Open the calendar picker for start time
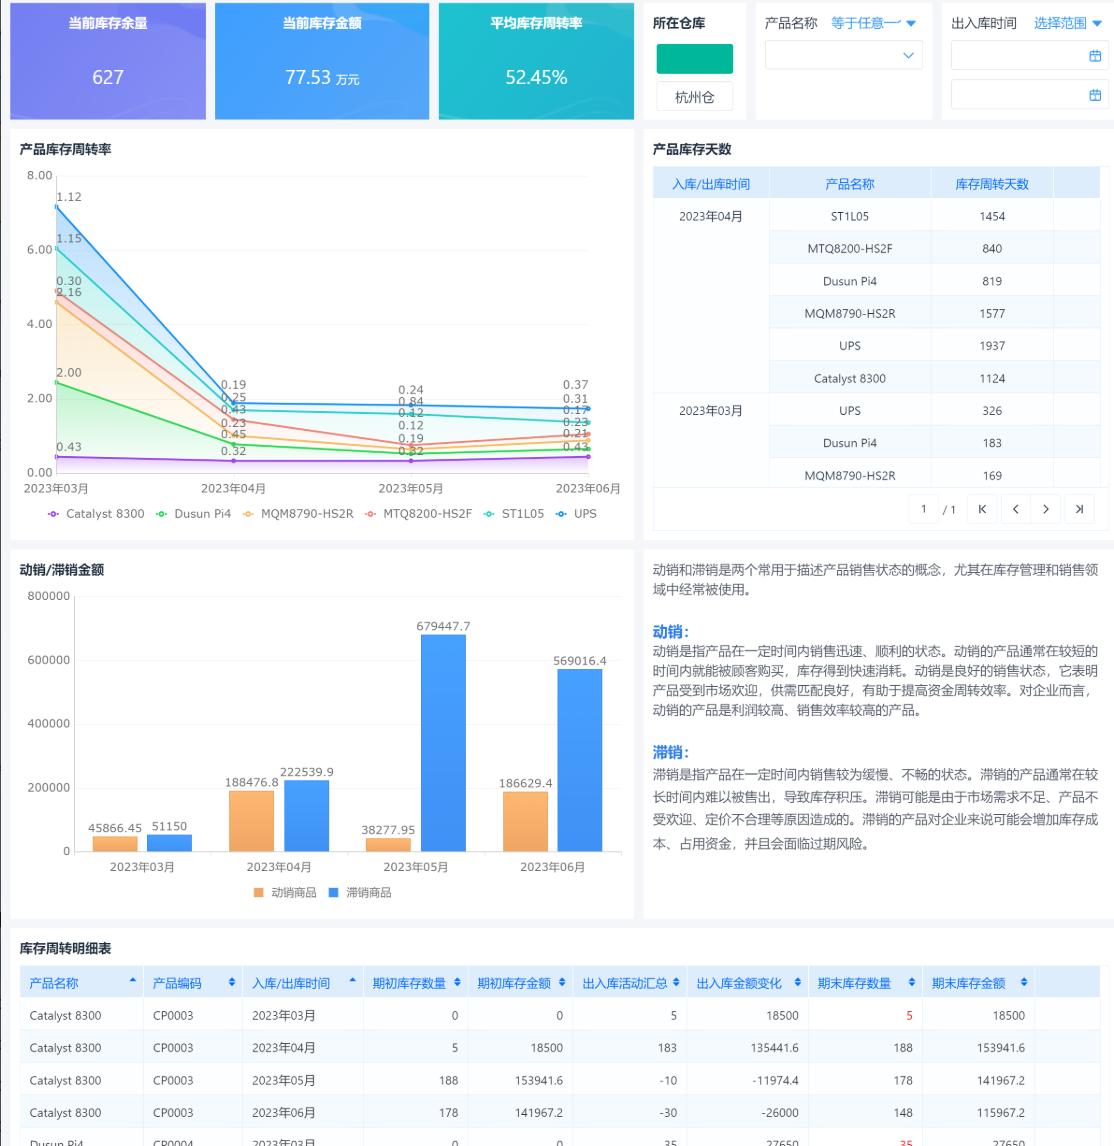 (1097, 55)
